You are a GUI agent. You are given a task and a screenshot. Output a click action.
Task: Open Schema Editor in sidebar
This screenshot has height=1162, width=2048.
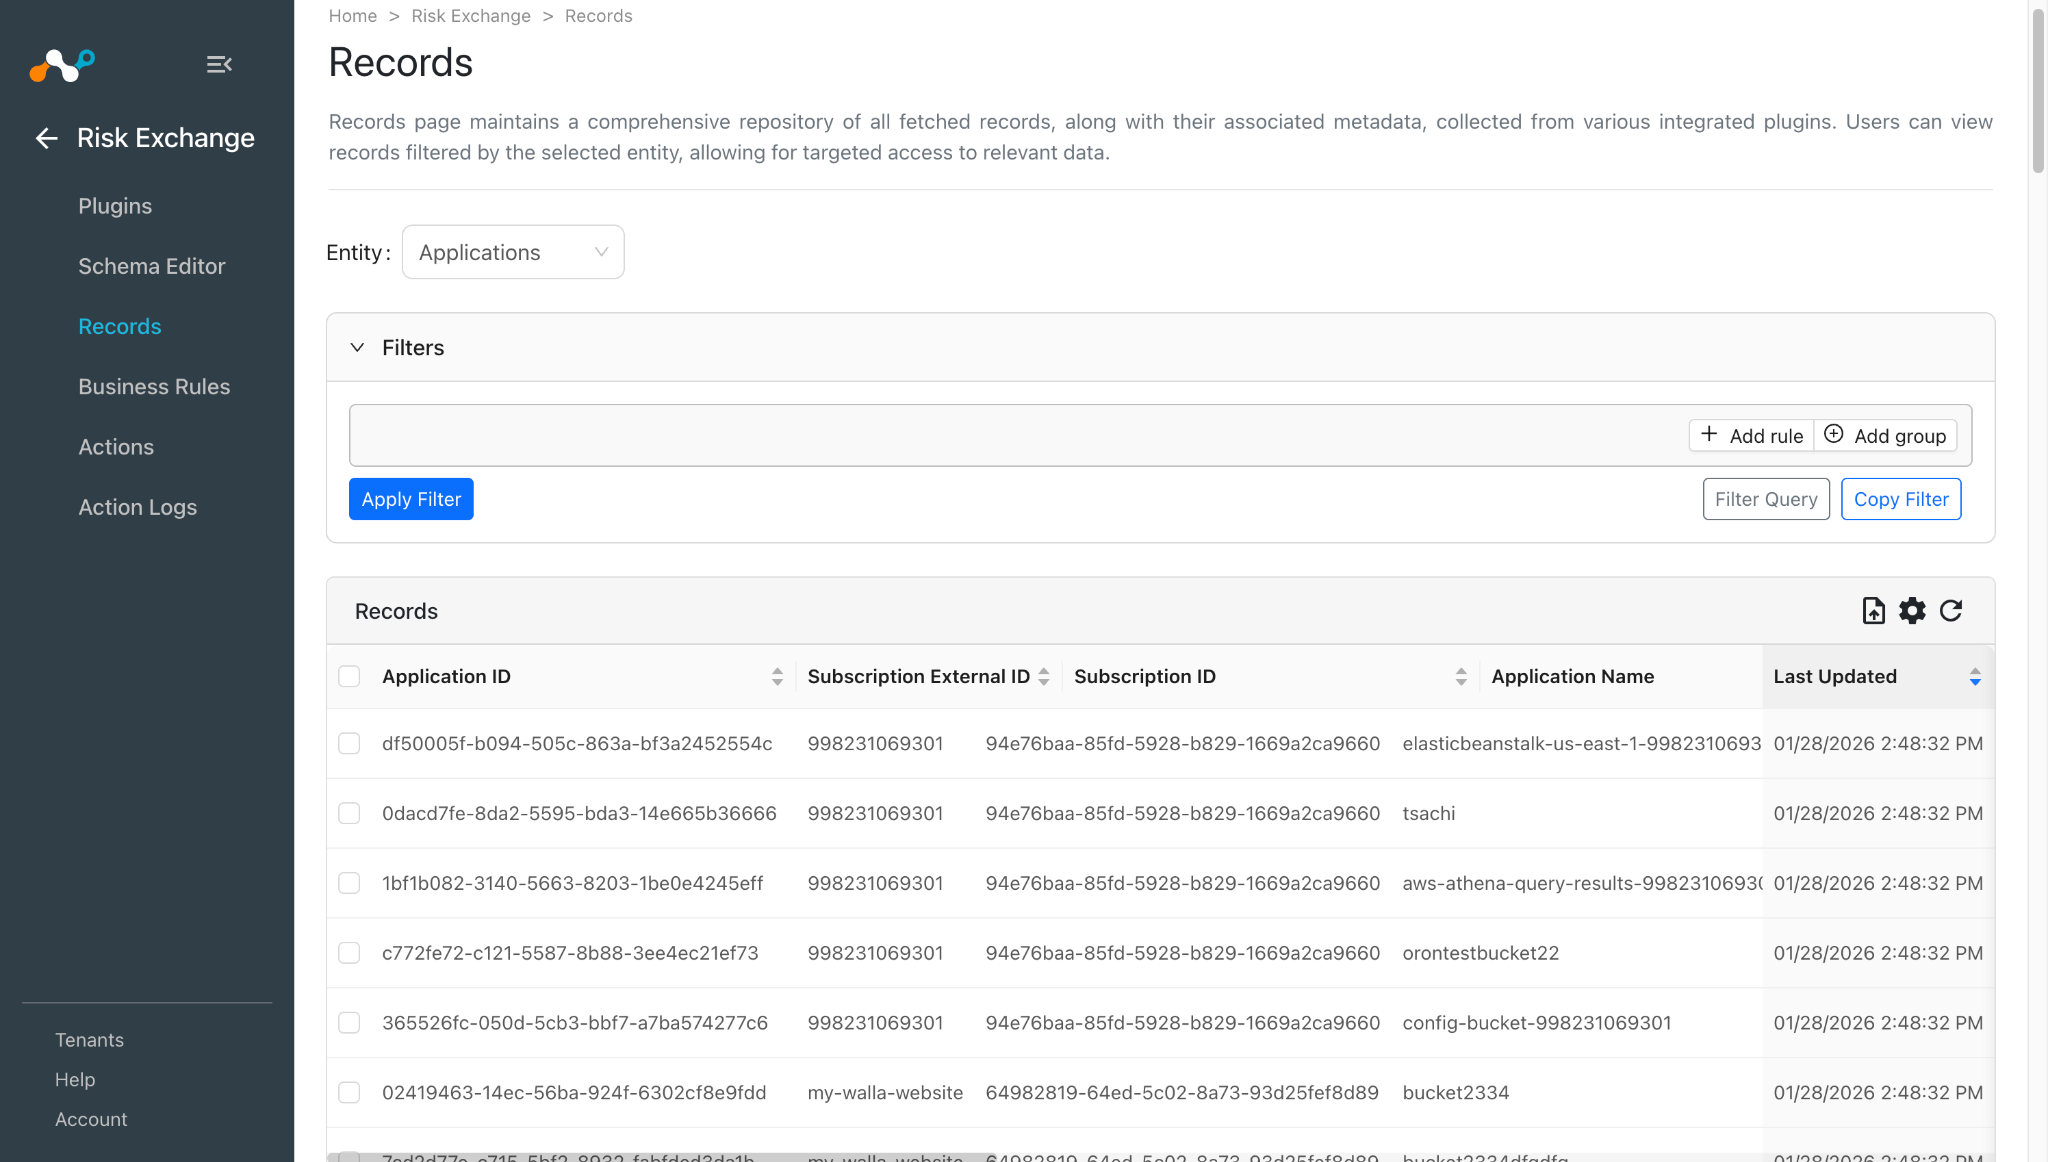pyautogui.click(x=152, y=266)
